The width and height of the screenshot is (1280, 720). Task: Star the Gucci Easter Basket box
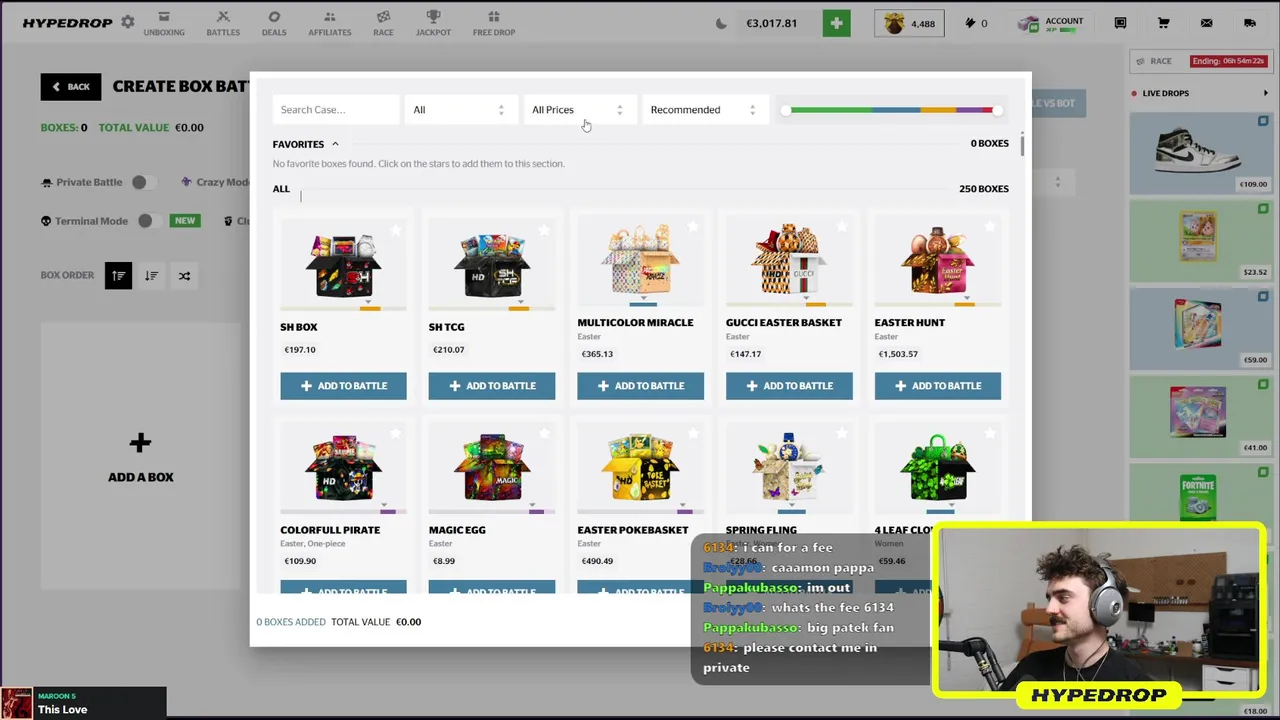pyautogui.click(x=842, y=227)
